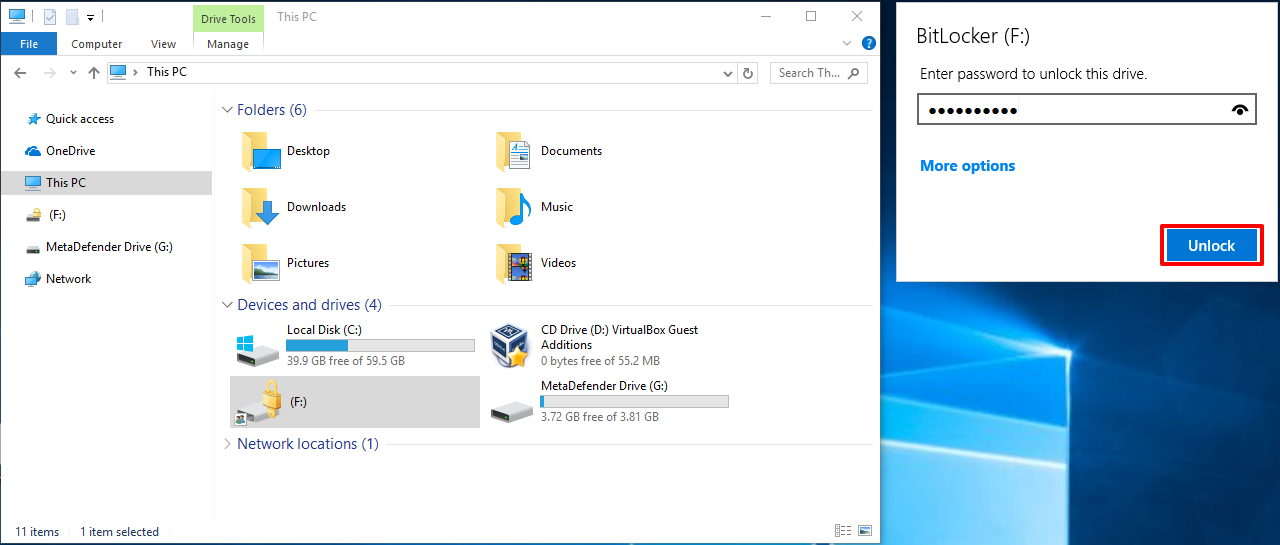Select OneDrive in the navigation pane
The image size is (1280, 545).
click(70, 151)
